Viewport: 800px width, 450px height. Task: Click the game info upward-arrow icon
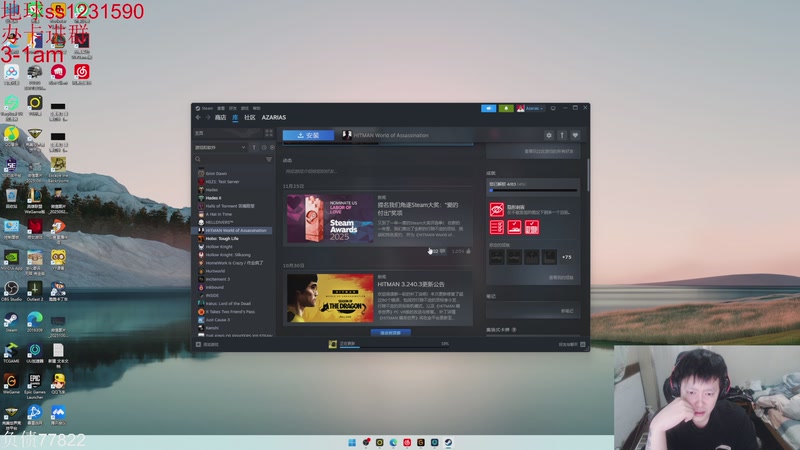click(x=562, y=135)
